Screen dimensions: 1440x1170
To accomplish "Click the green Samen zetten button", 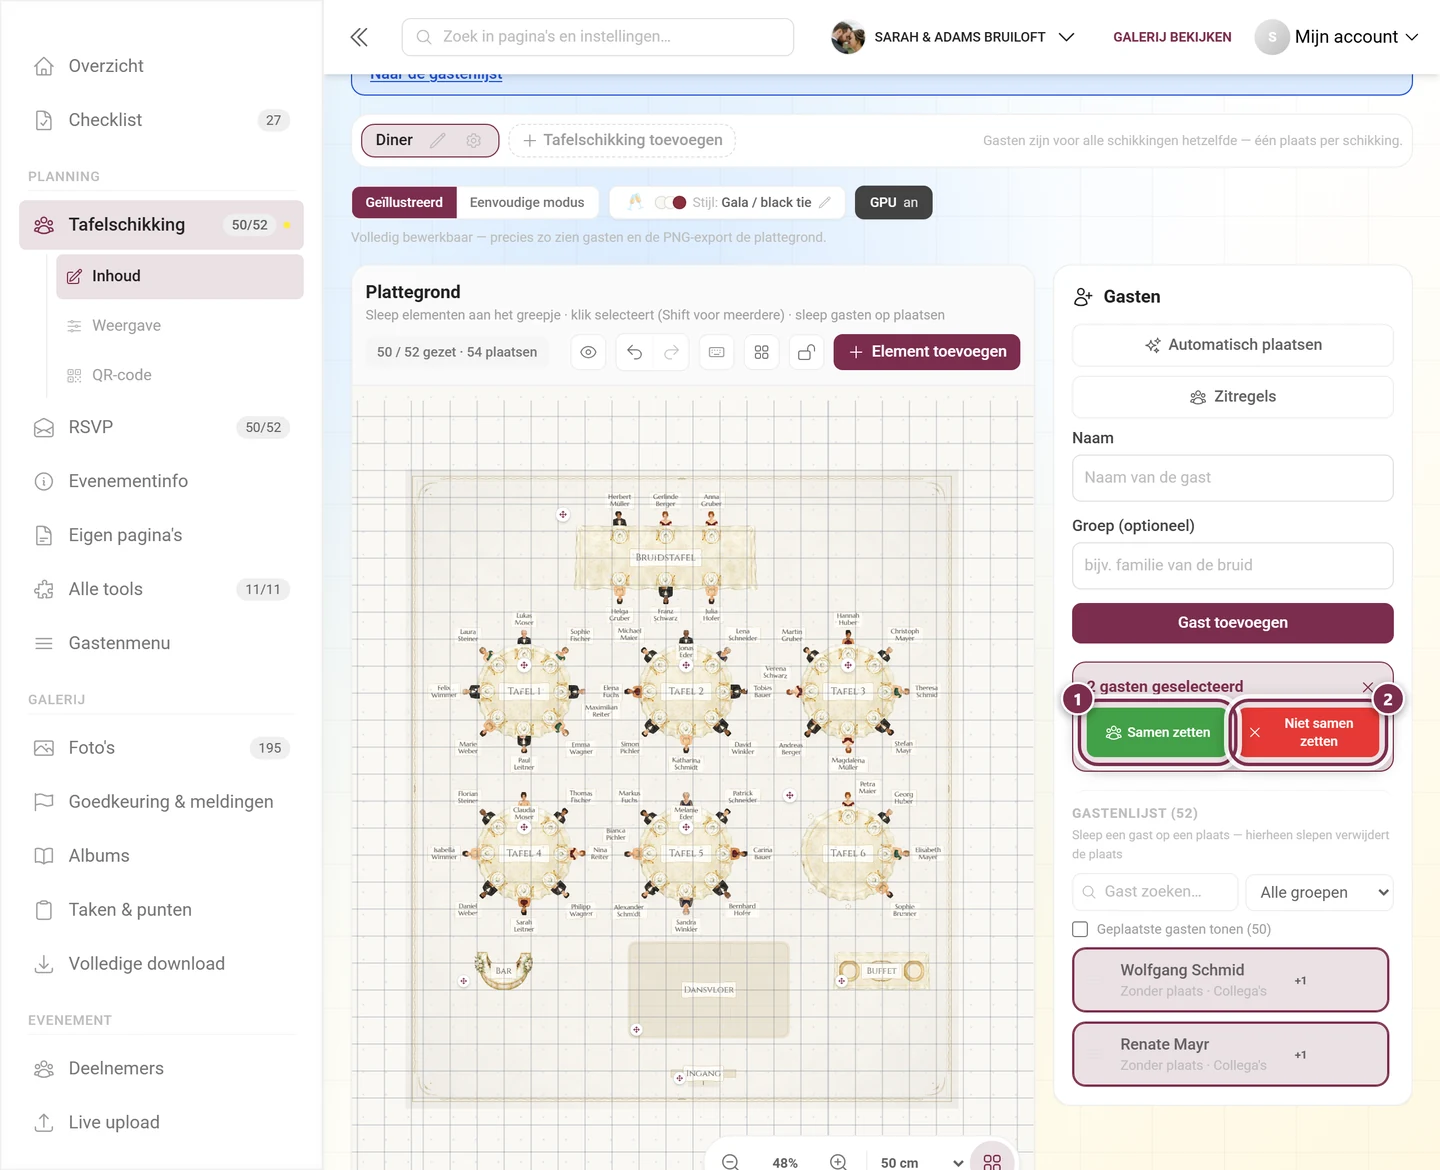I will click(x=1158, y=733).
